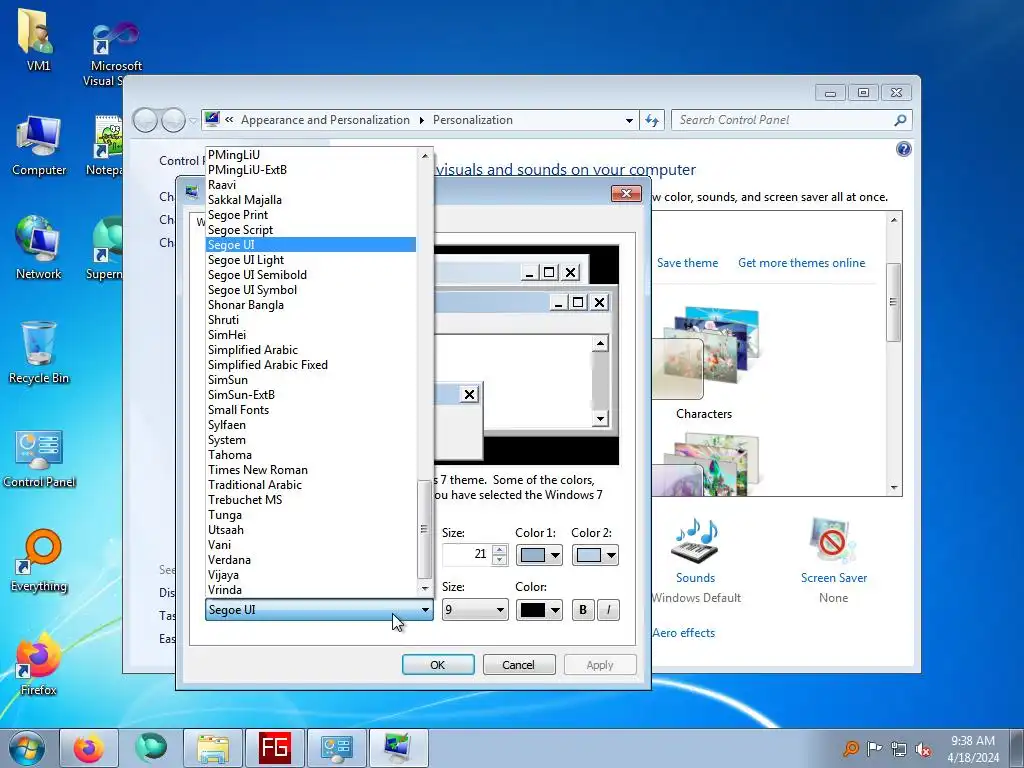Expand the address bar history dropdown
The width and height of the screenshot is (1024, 768).
(629, 120)
